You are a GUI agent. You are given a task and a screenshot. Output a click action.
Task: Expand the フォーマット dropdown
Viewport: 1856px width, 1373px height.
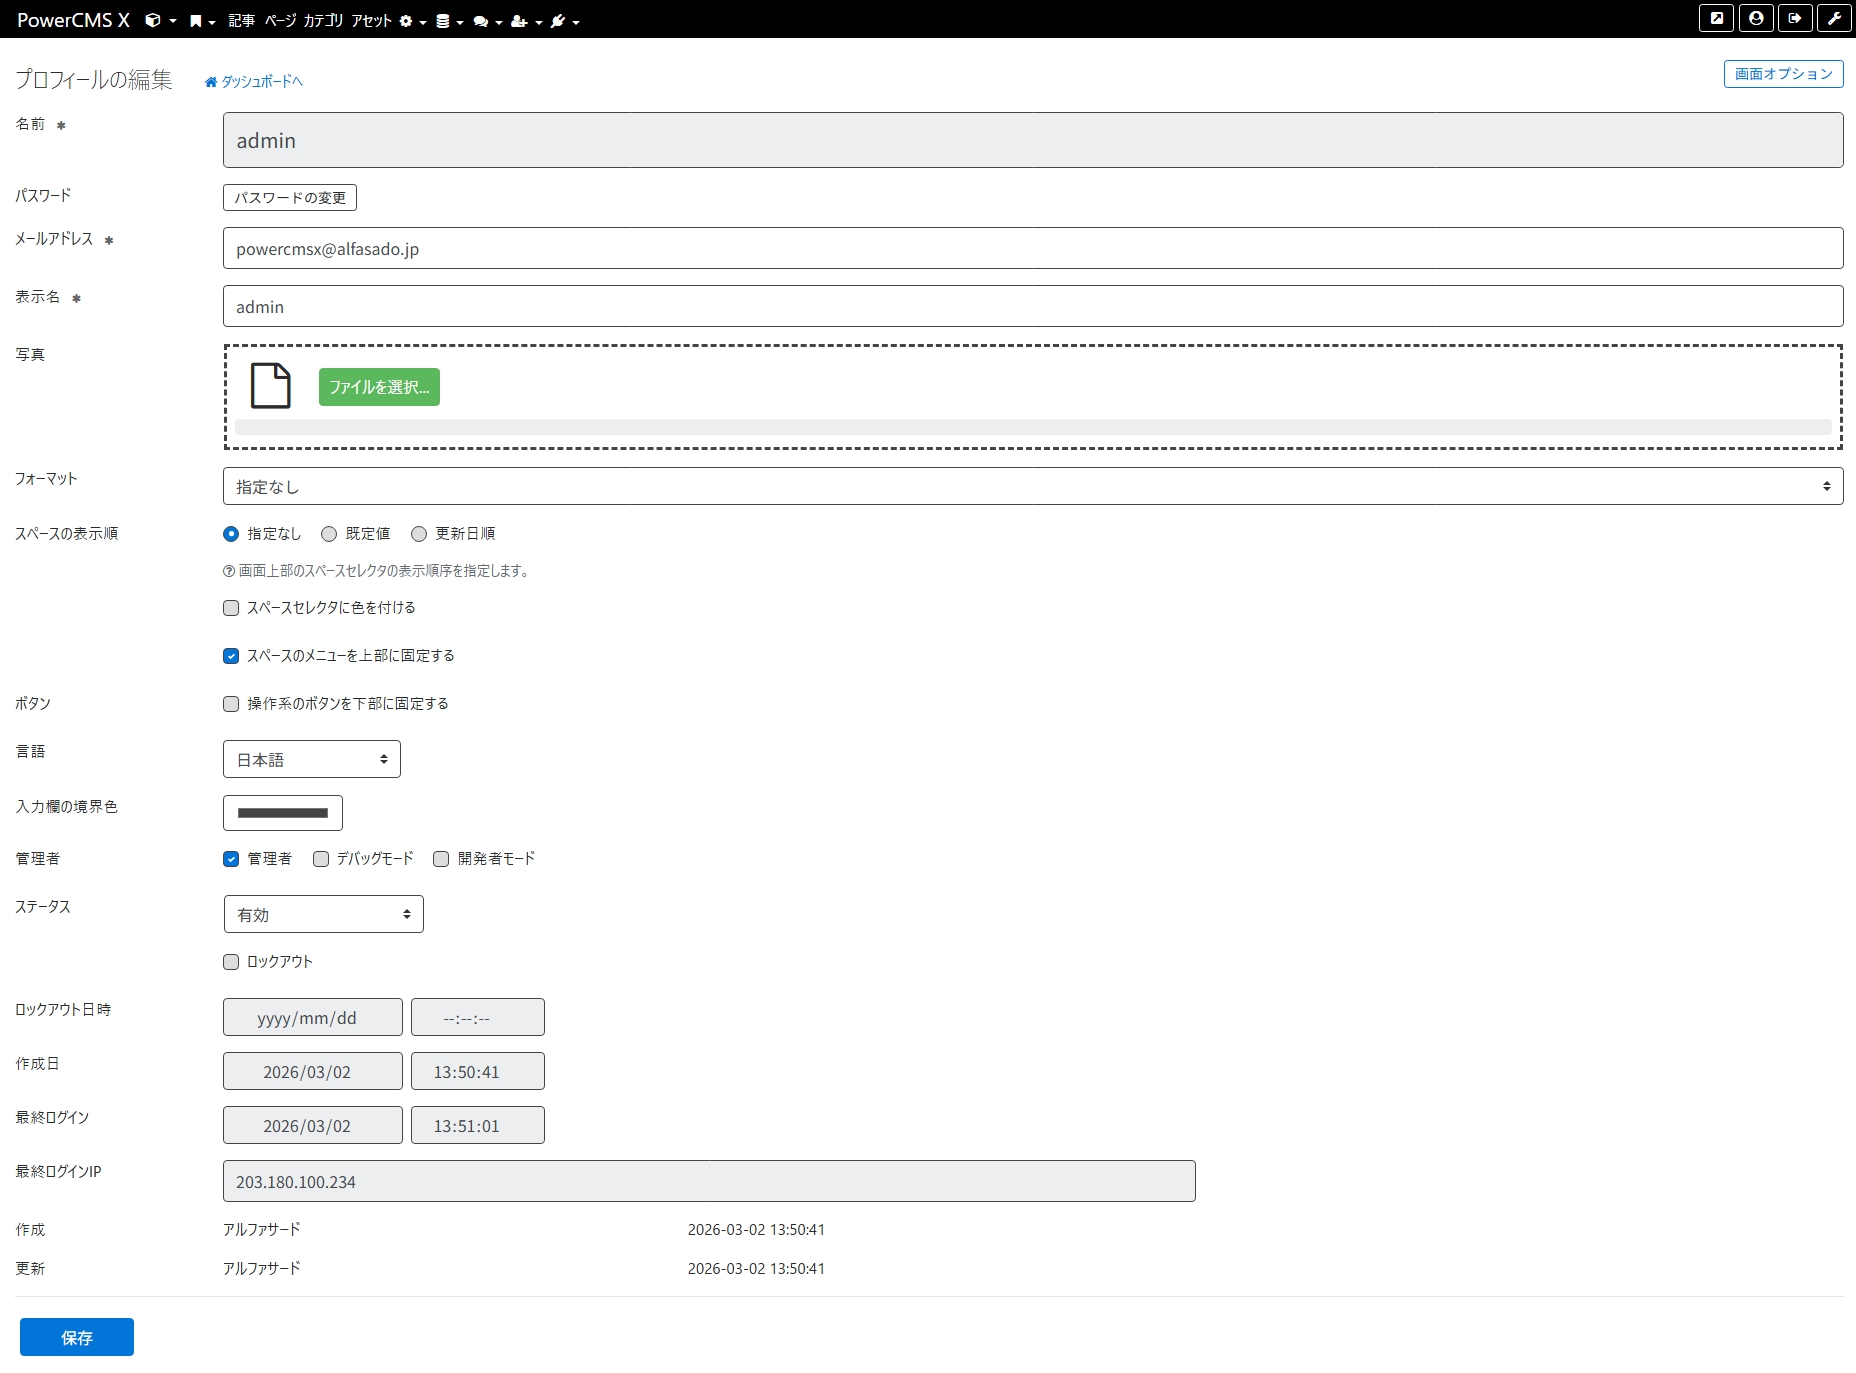1032,487
